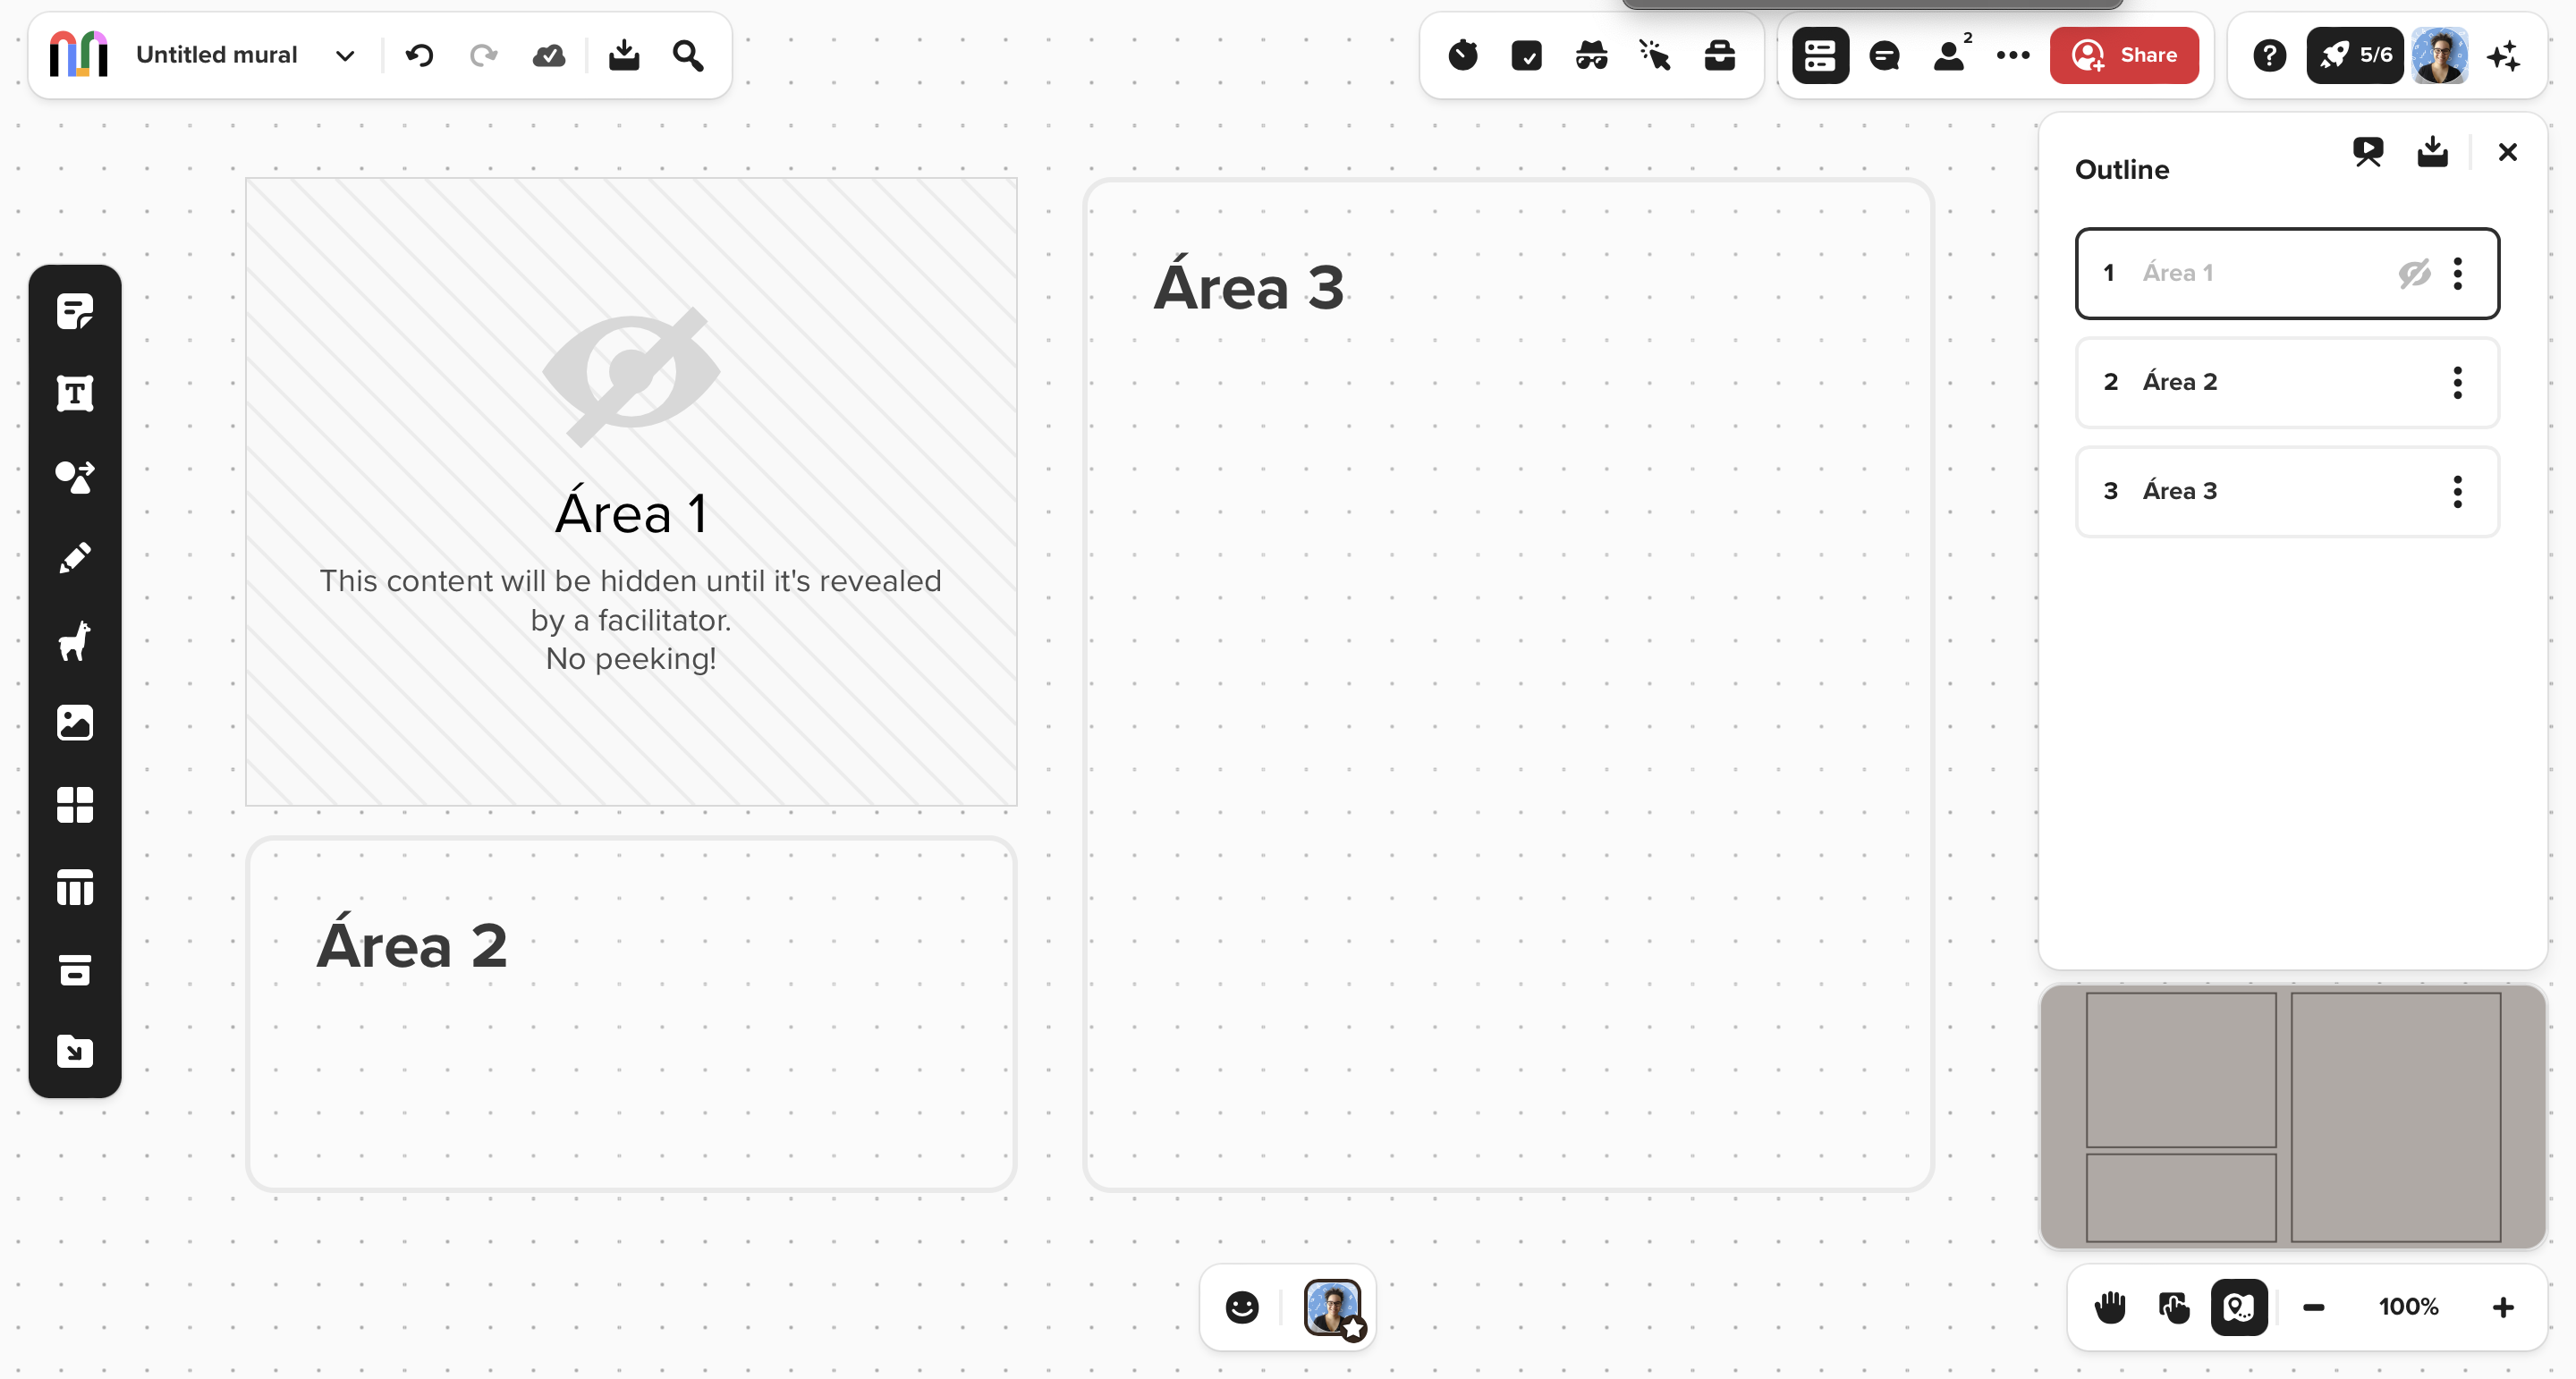Enable private mode spy icon

click(x=1591, y=55)
